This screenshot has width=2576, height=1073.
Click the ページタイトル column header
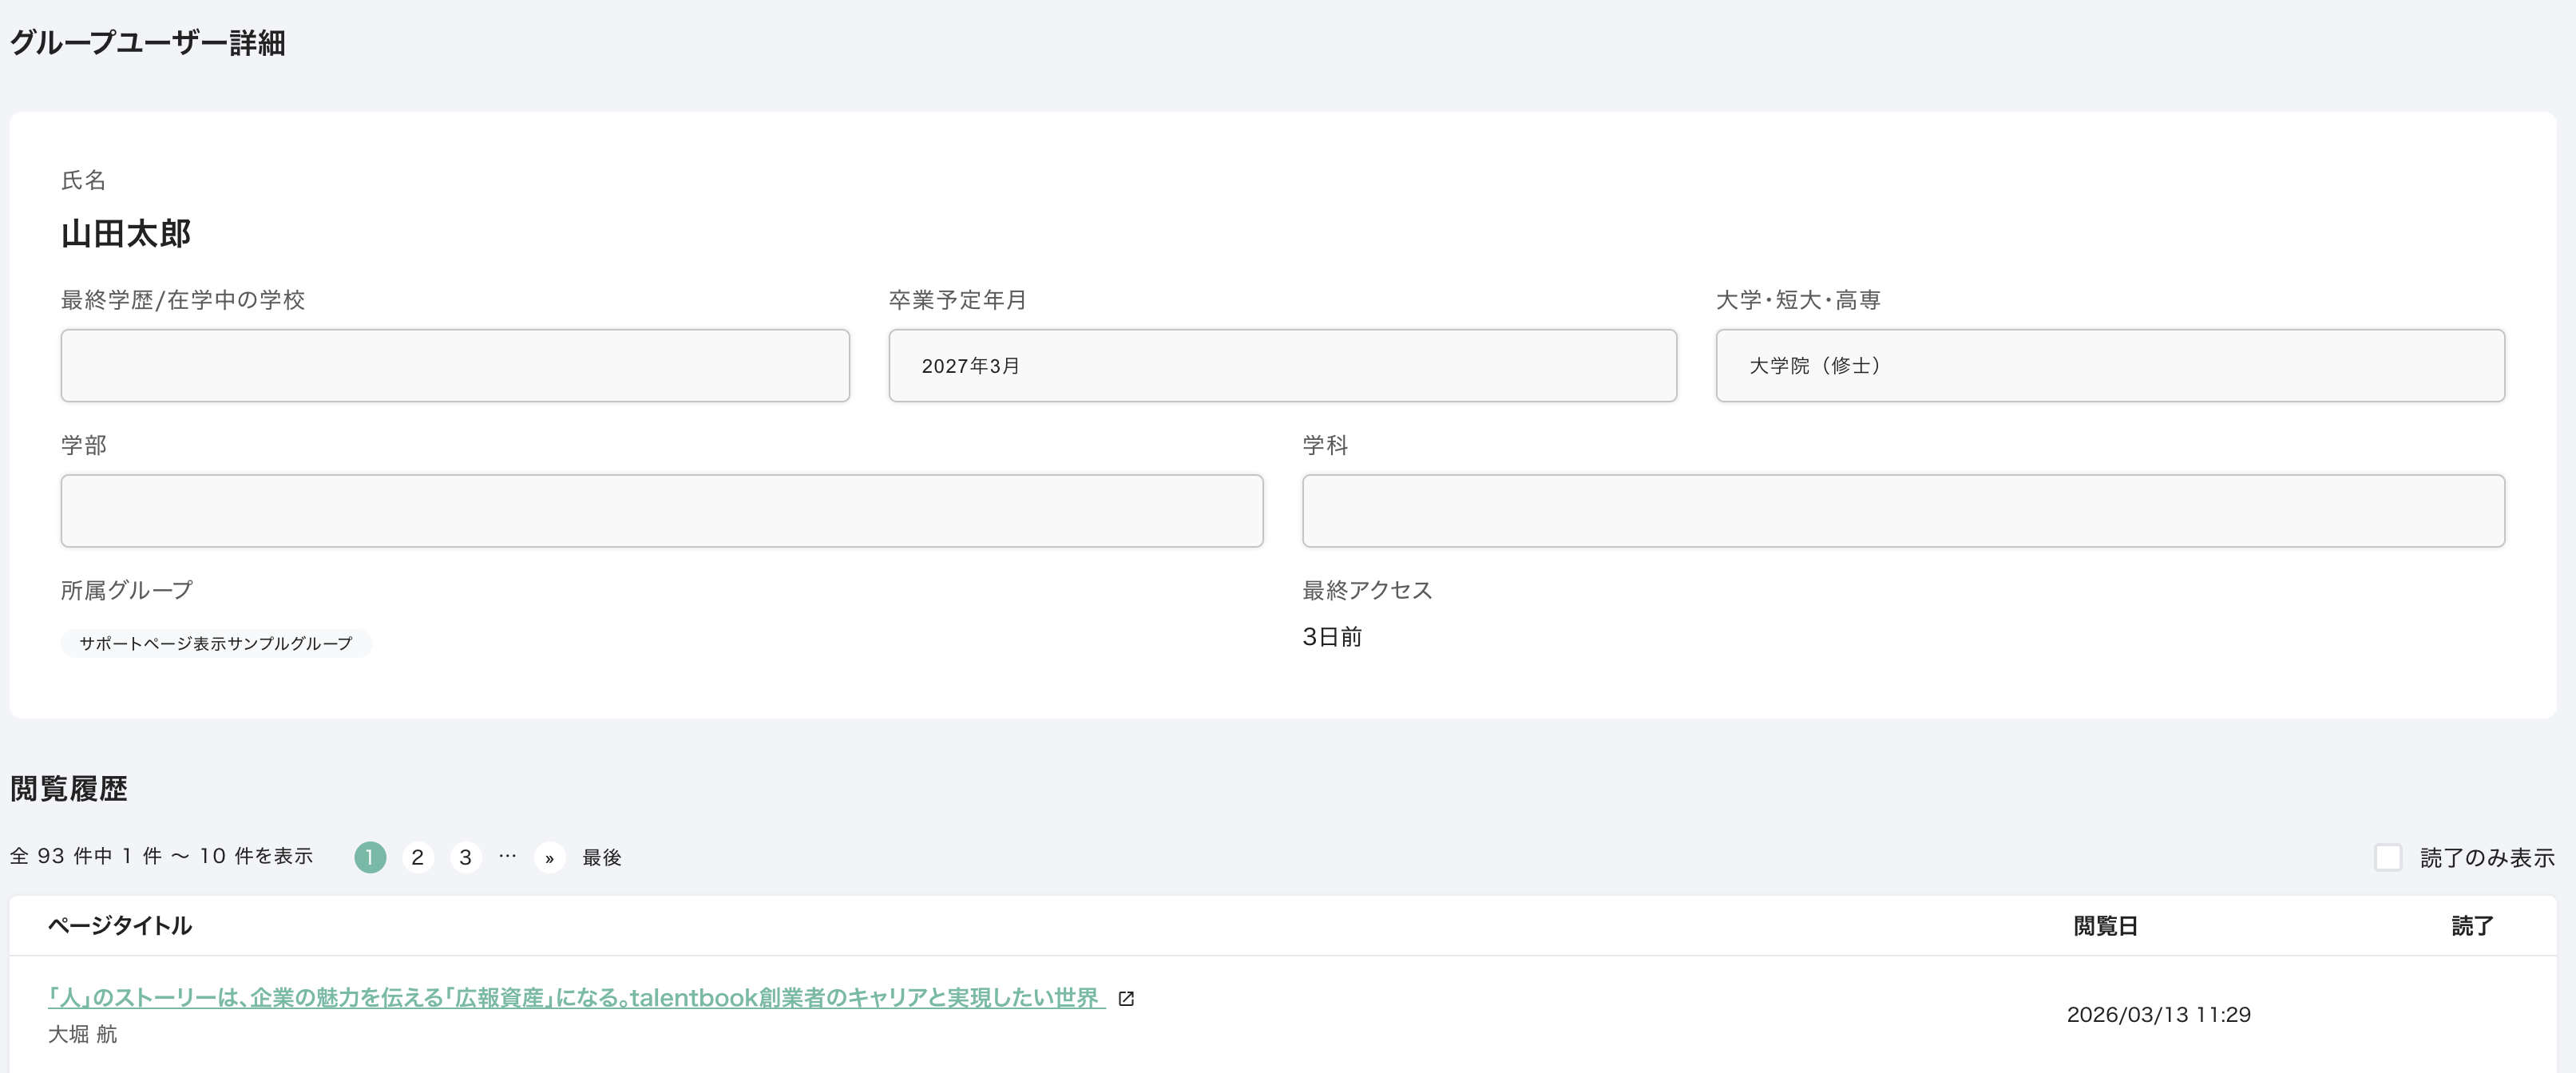[x=120, y=925]
